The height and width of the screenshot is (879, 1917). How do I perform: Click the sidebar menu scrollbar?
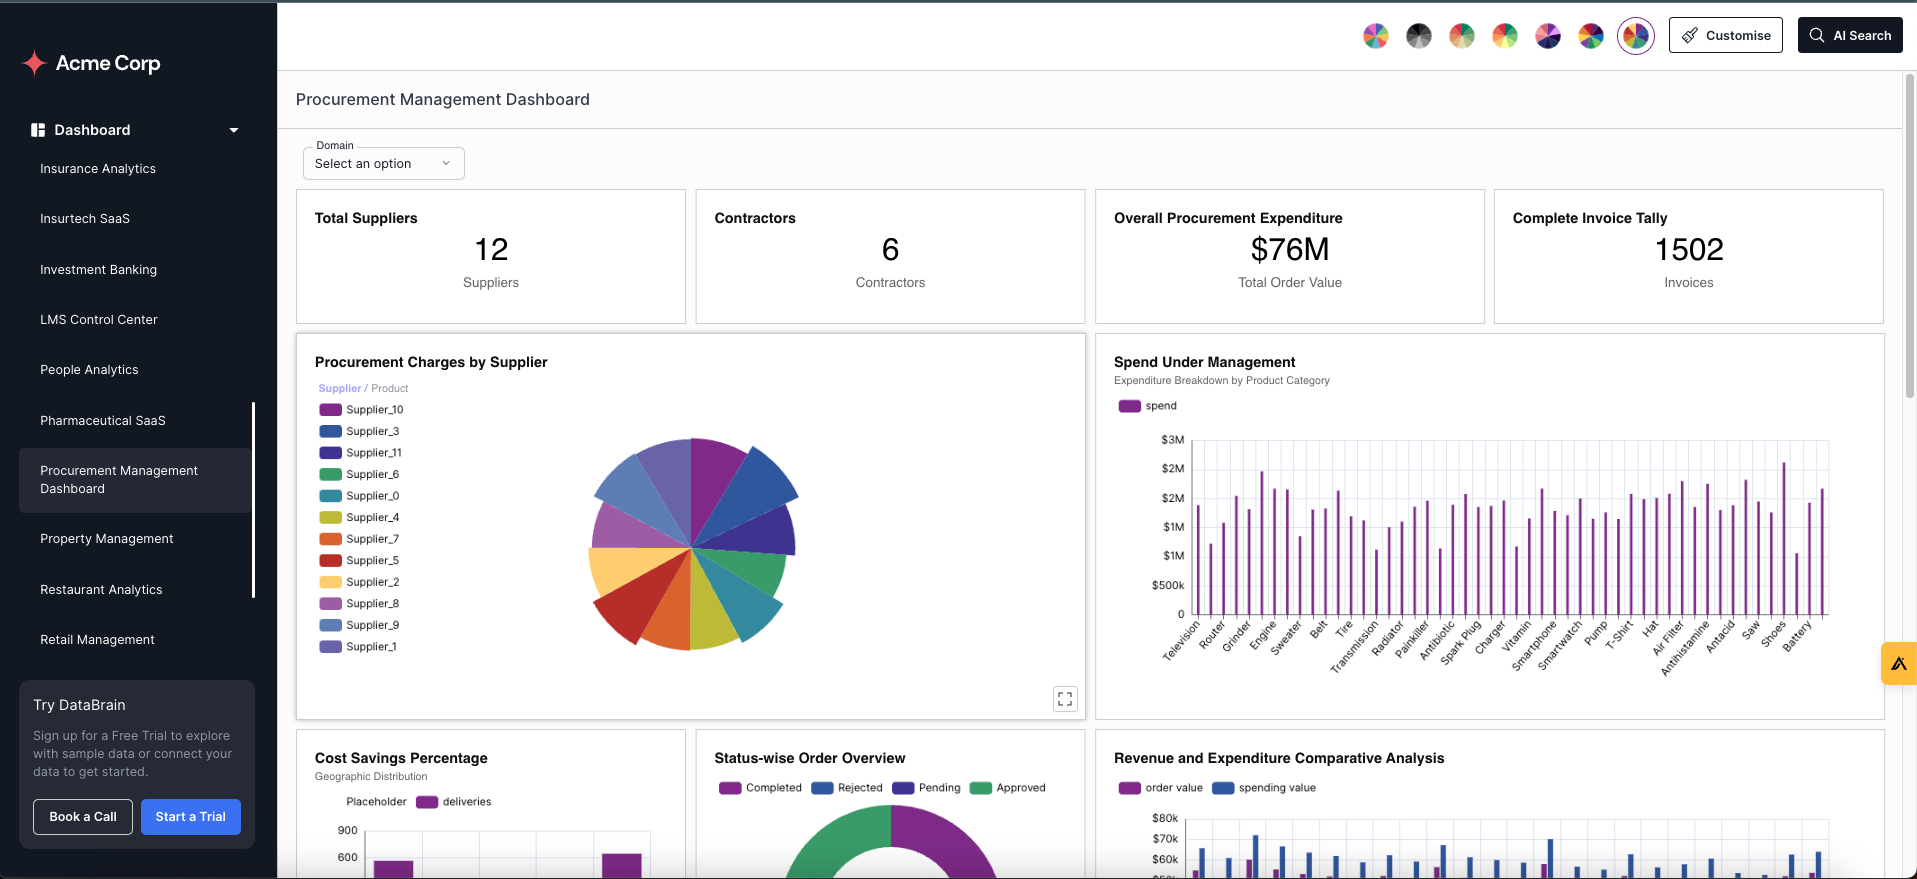tap(253, 500)
